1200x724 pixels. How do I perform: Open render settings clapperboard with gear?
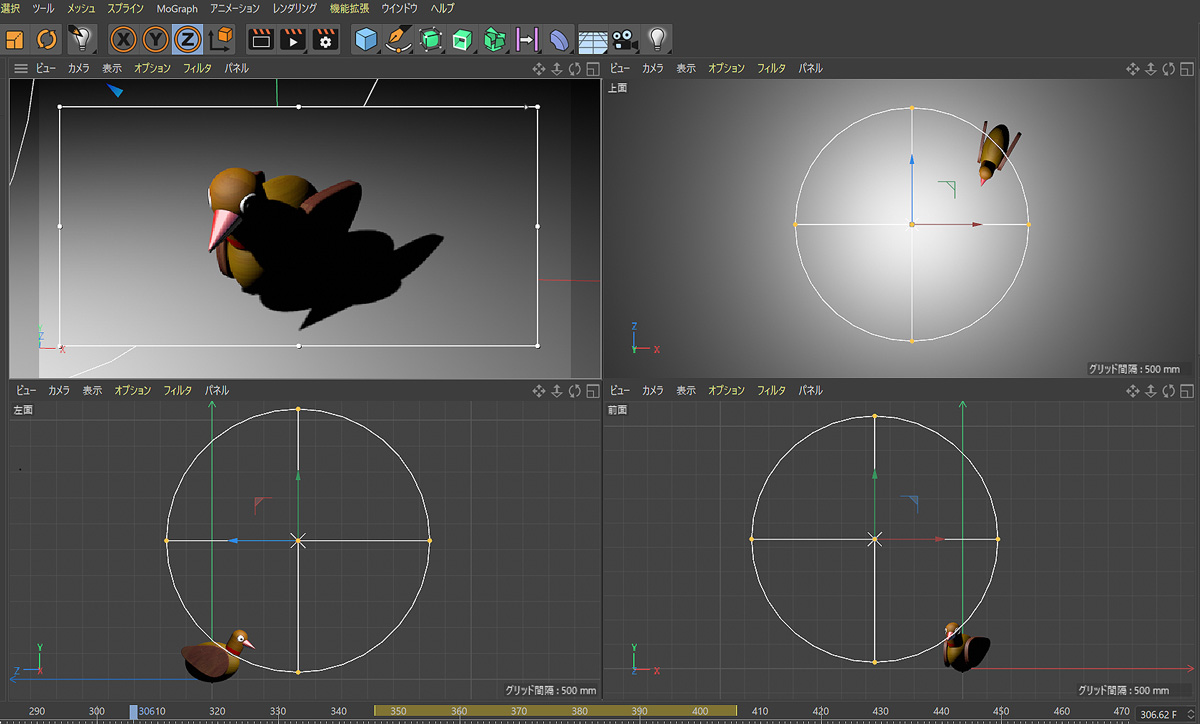325,39
